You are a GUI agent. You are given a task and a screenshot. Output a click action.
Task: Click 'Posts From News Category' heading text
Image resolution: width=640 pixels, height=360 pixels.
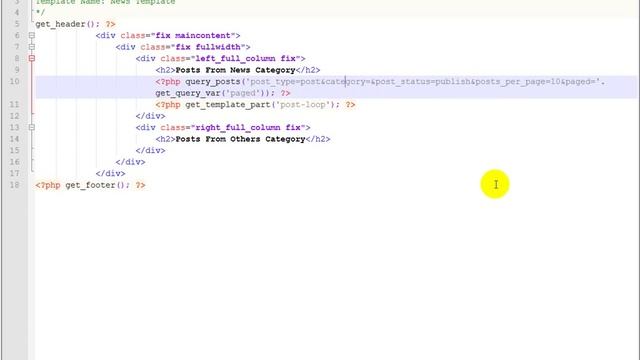tap(236, 70)
